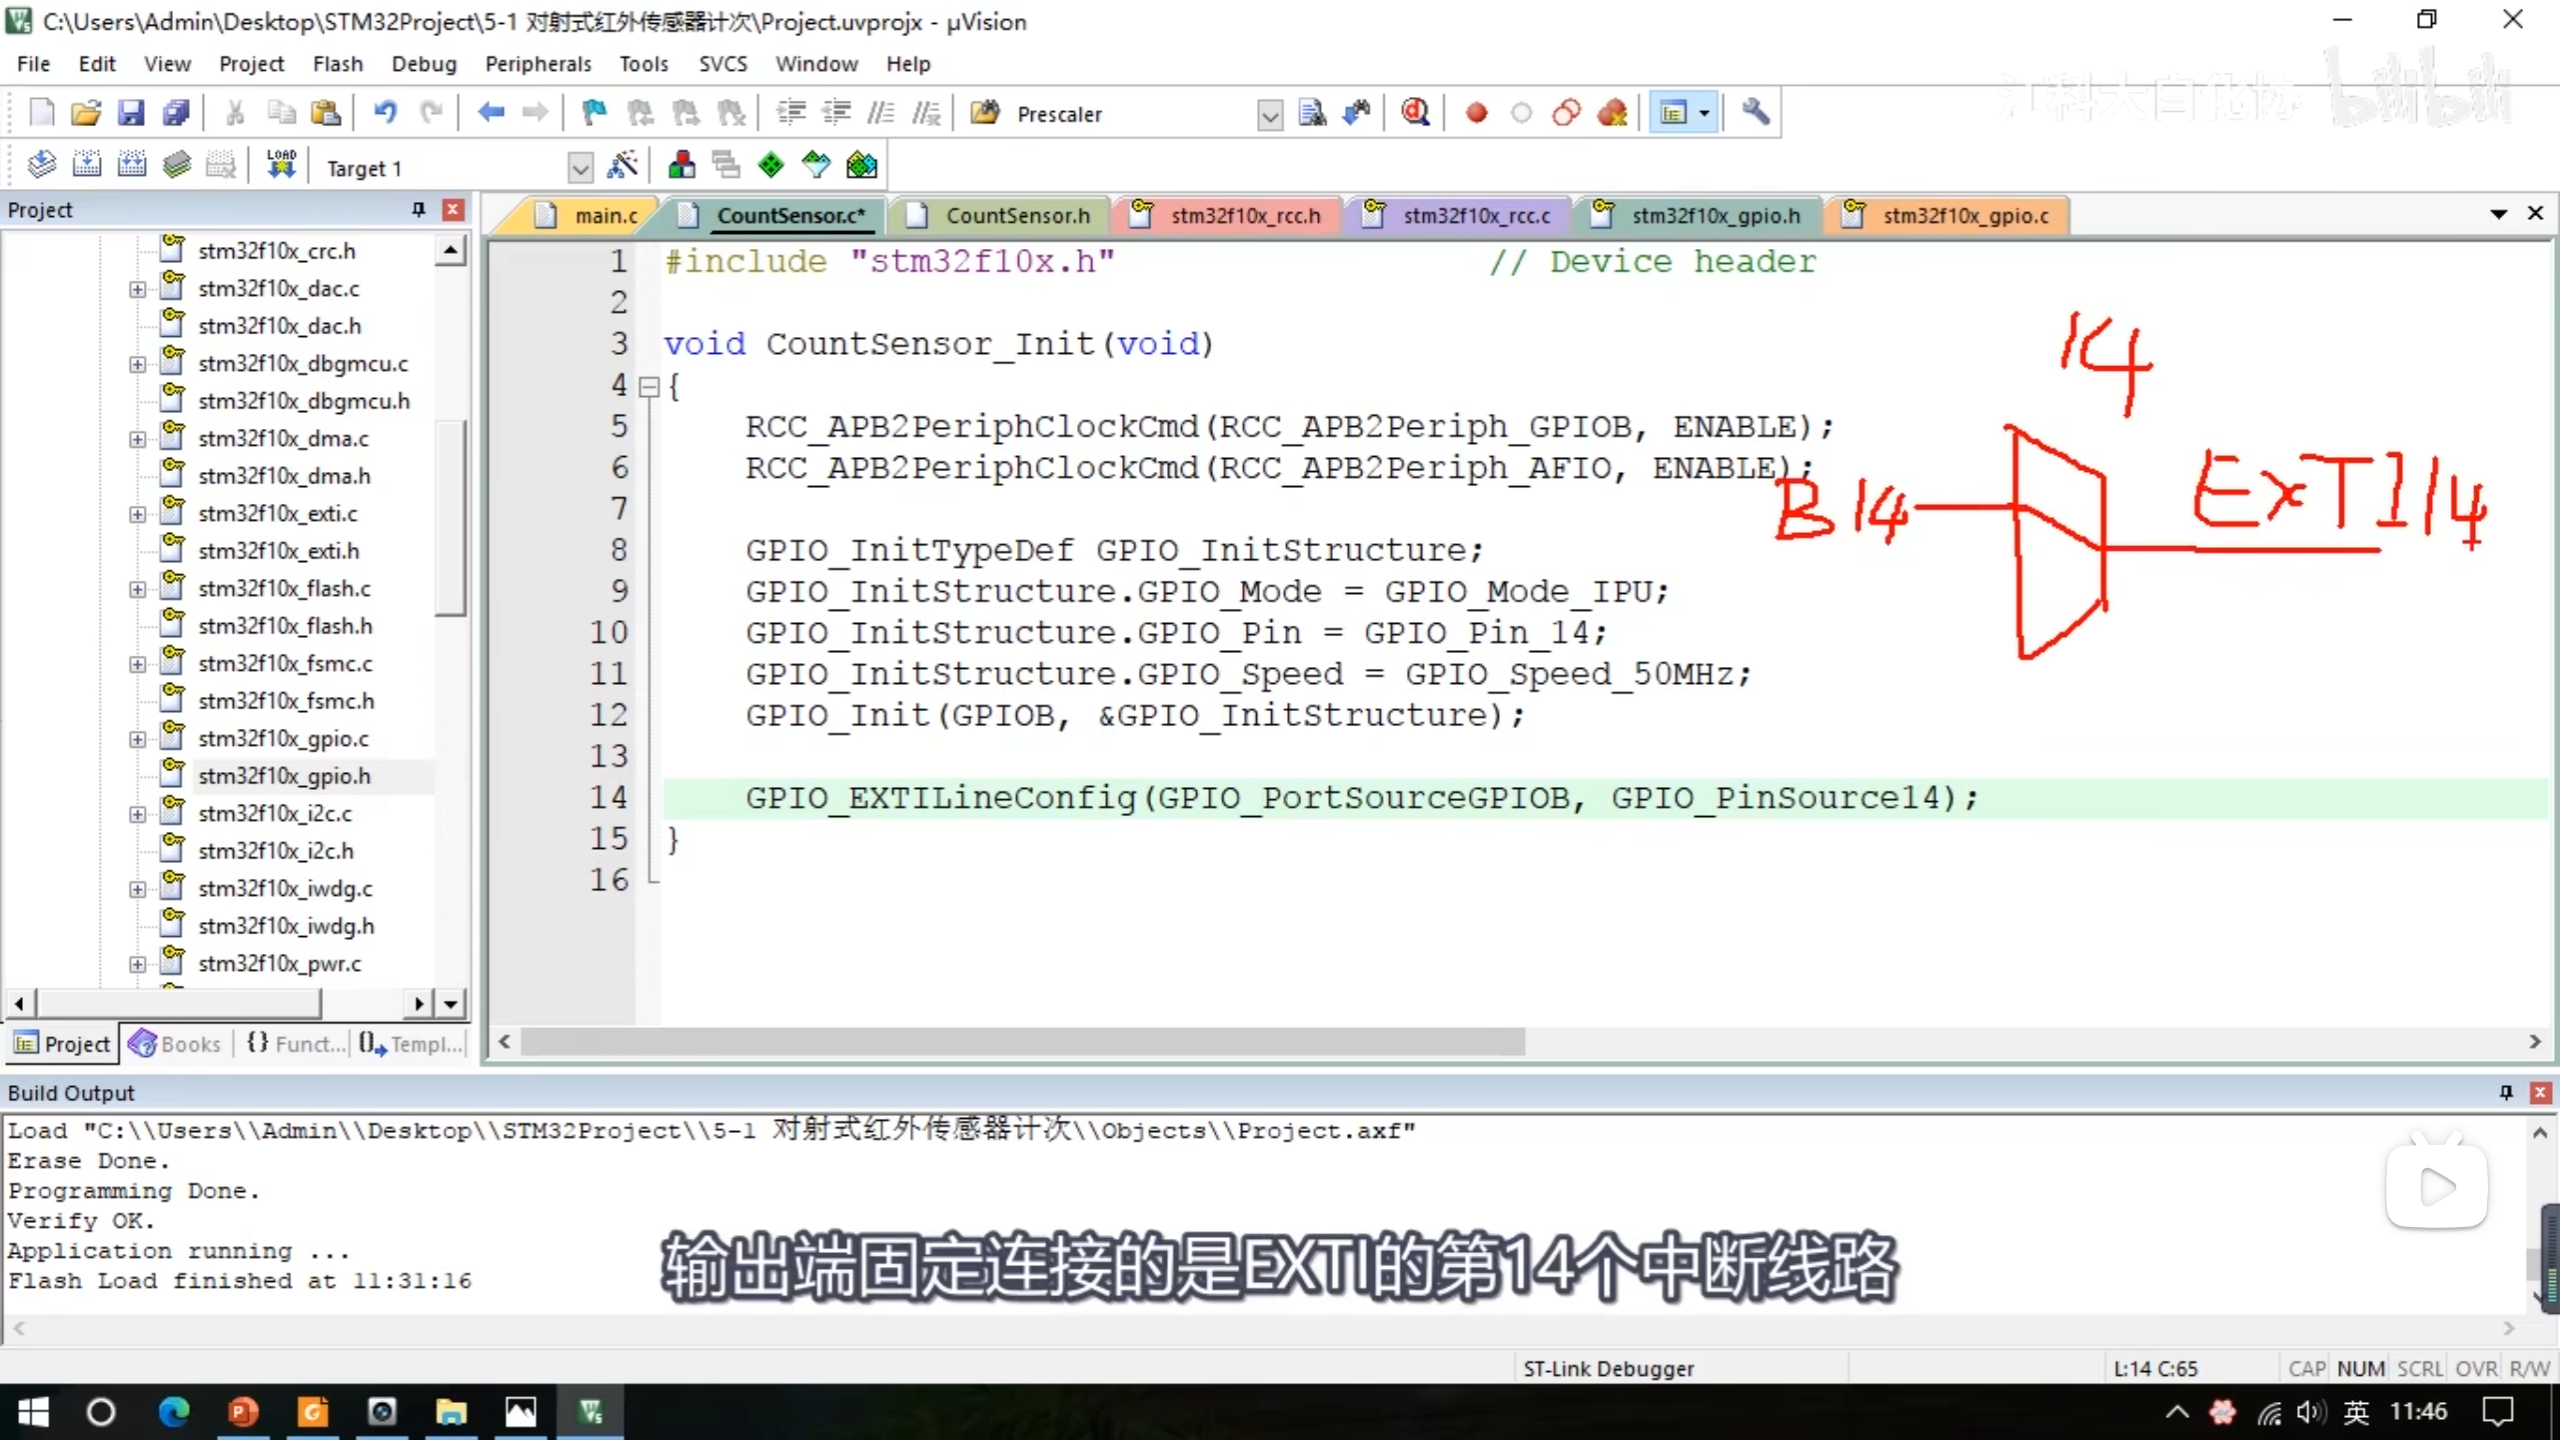Select stm32f10x_exti.h in project tree
2560x1440 pixels.
pos(278,551)
